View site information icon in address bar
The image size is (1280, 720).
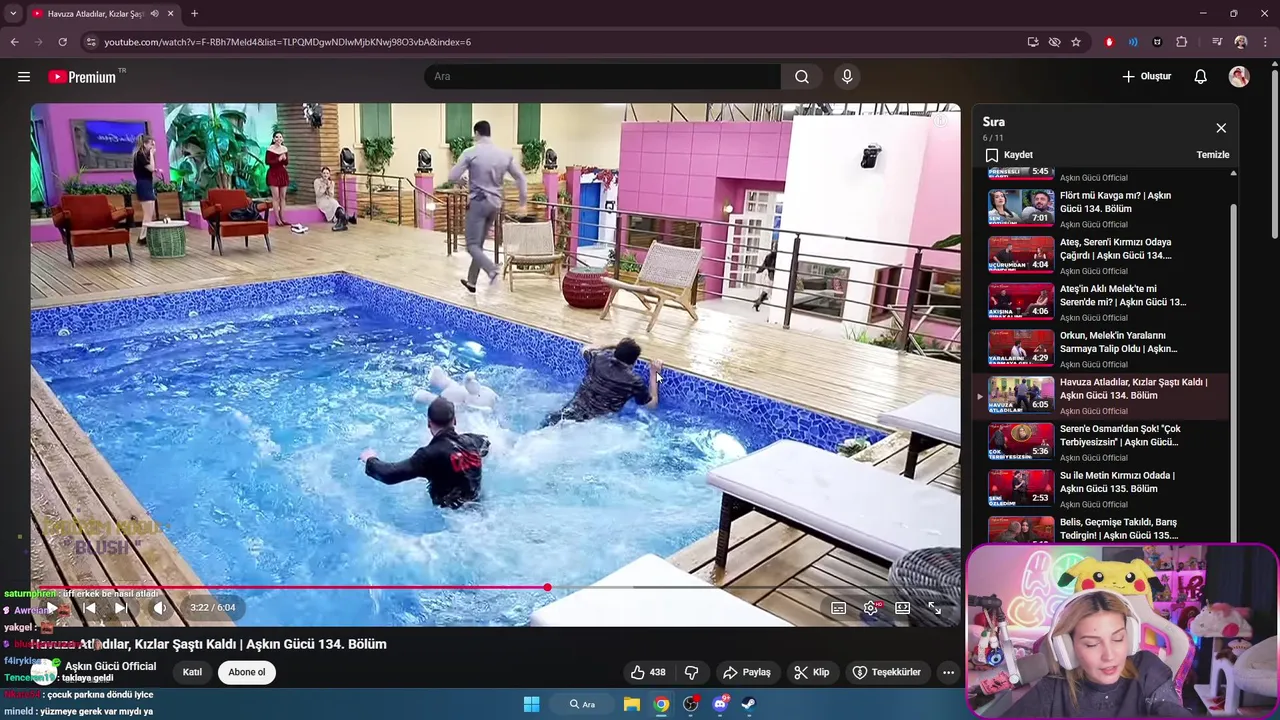click(91, 42)
